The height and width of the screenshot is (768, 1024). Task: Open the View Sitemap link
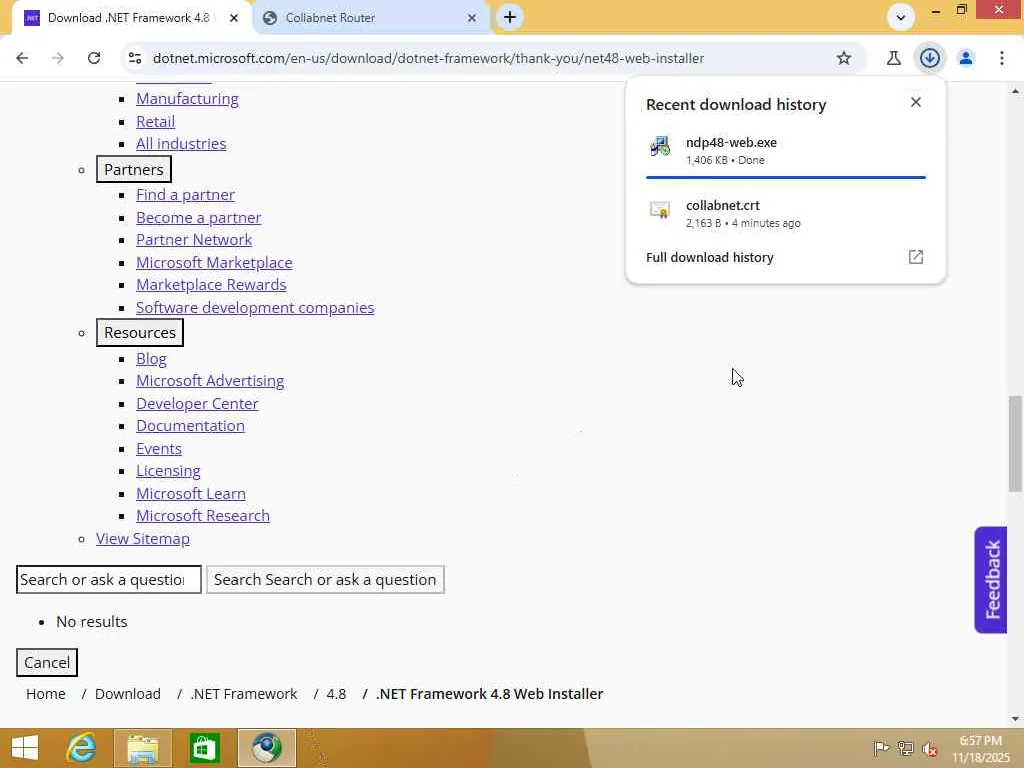(x=142, y=539)
